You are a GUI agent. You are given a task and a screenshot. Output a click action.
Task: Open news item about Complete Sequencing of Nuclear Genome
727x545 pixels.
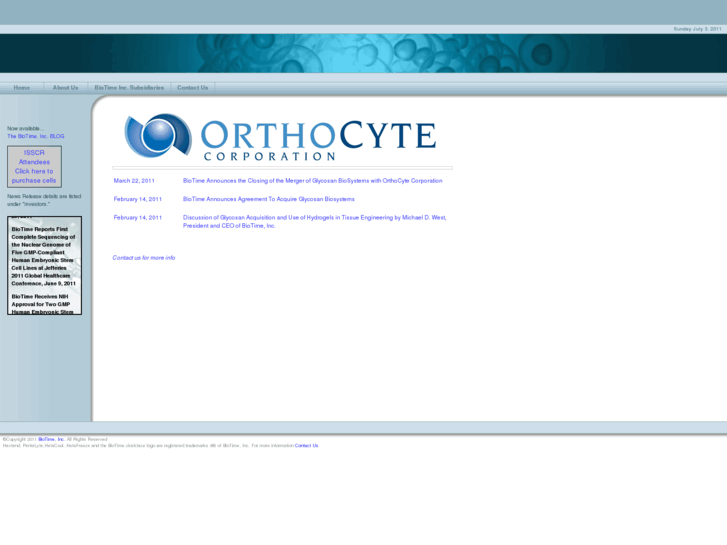43,256
